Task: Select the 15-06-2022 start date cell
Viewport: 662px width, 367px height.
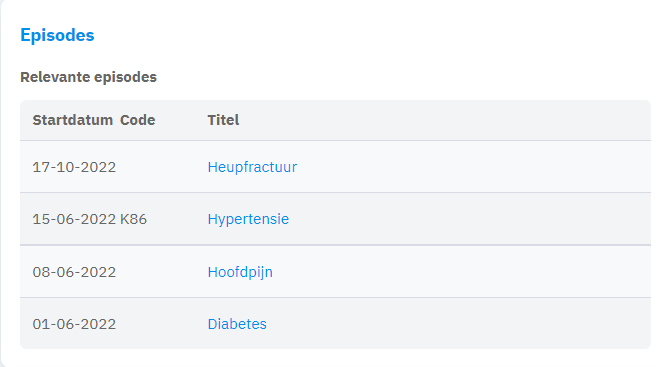Action: (x=74, y=219)
